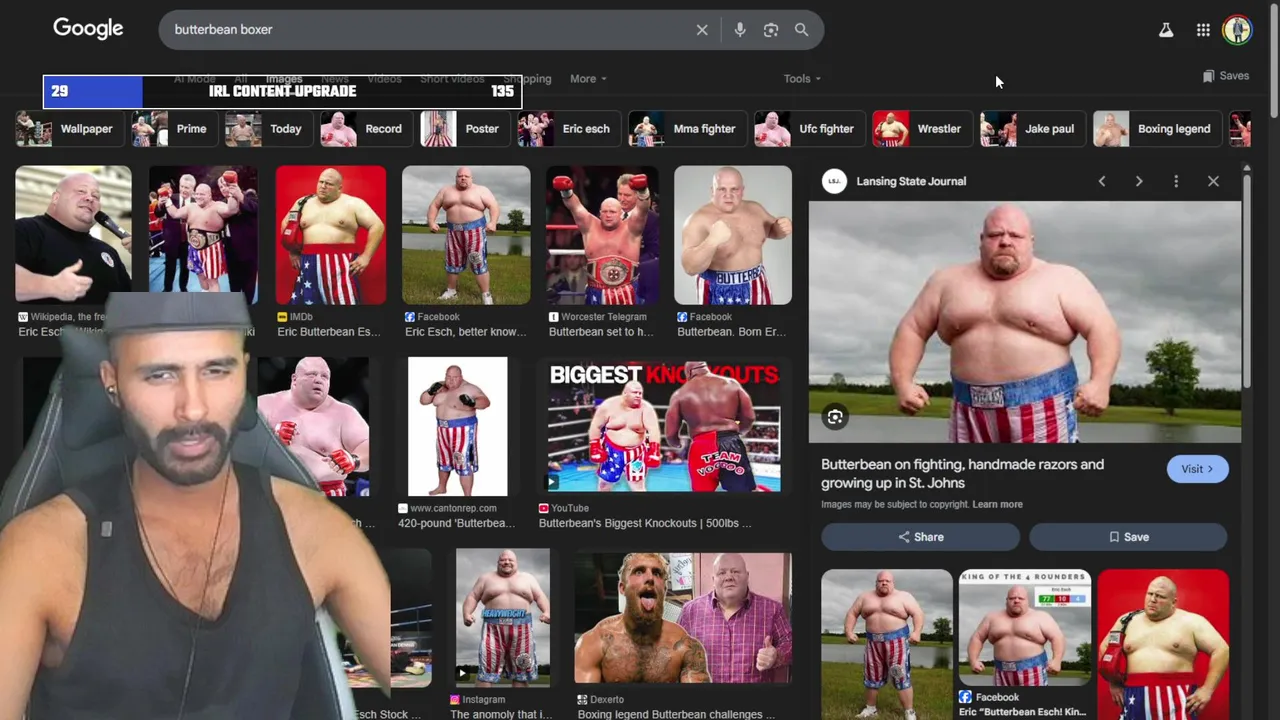1280x720 pixels.
Task: Save the previewed image
Action: tap(1128, 537)
